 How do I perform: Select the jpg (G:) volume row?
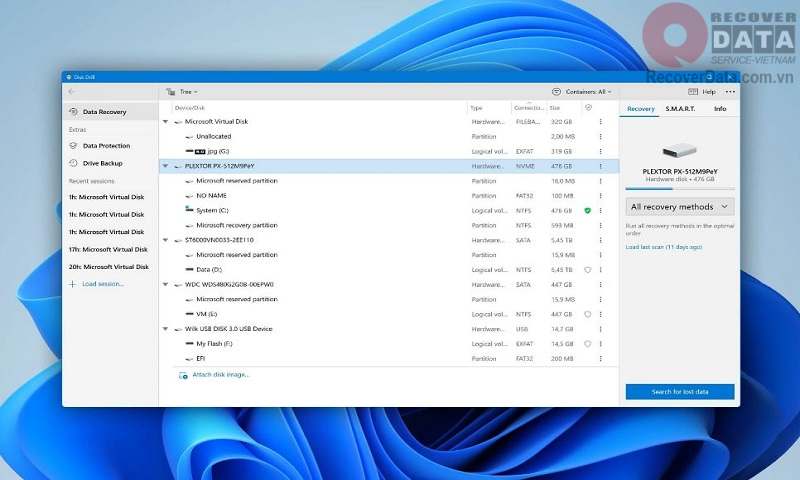click(x=389, y=151)
